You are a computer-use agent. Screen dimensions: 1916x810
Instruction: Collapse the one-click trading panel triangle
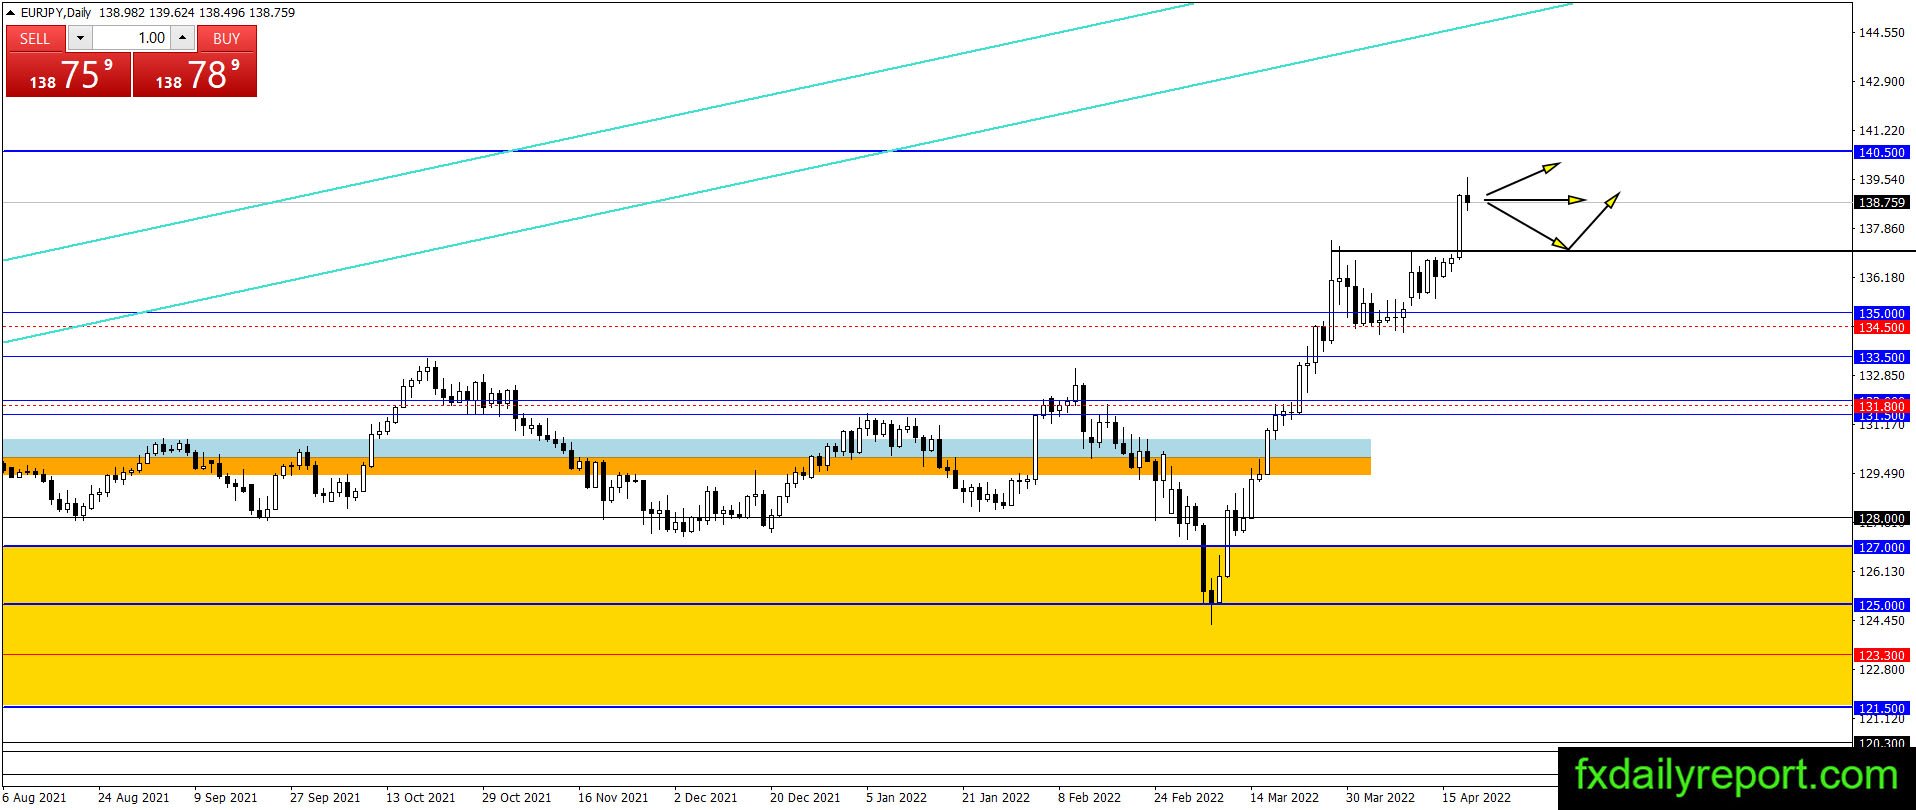click(11, 13)
